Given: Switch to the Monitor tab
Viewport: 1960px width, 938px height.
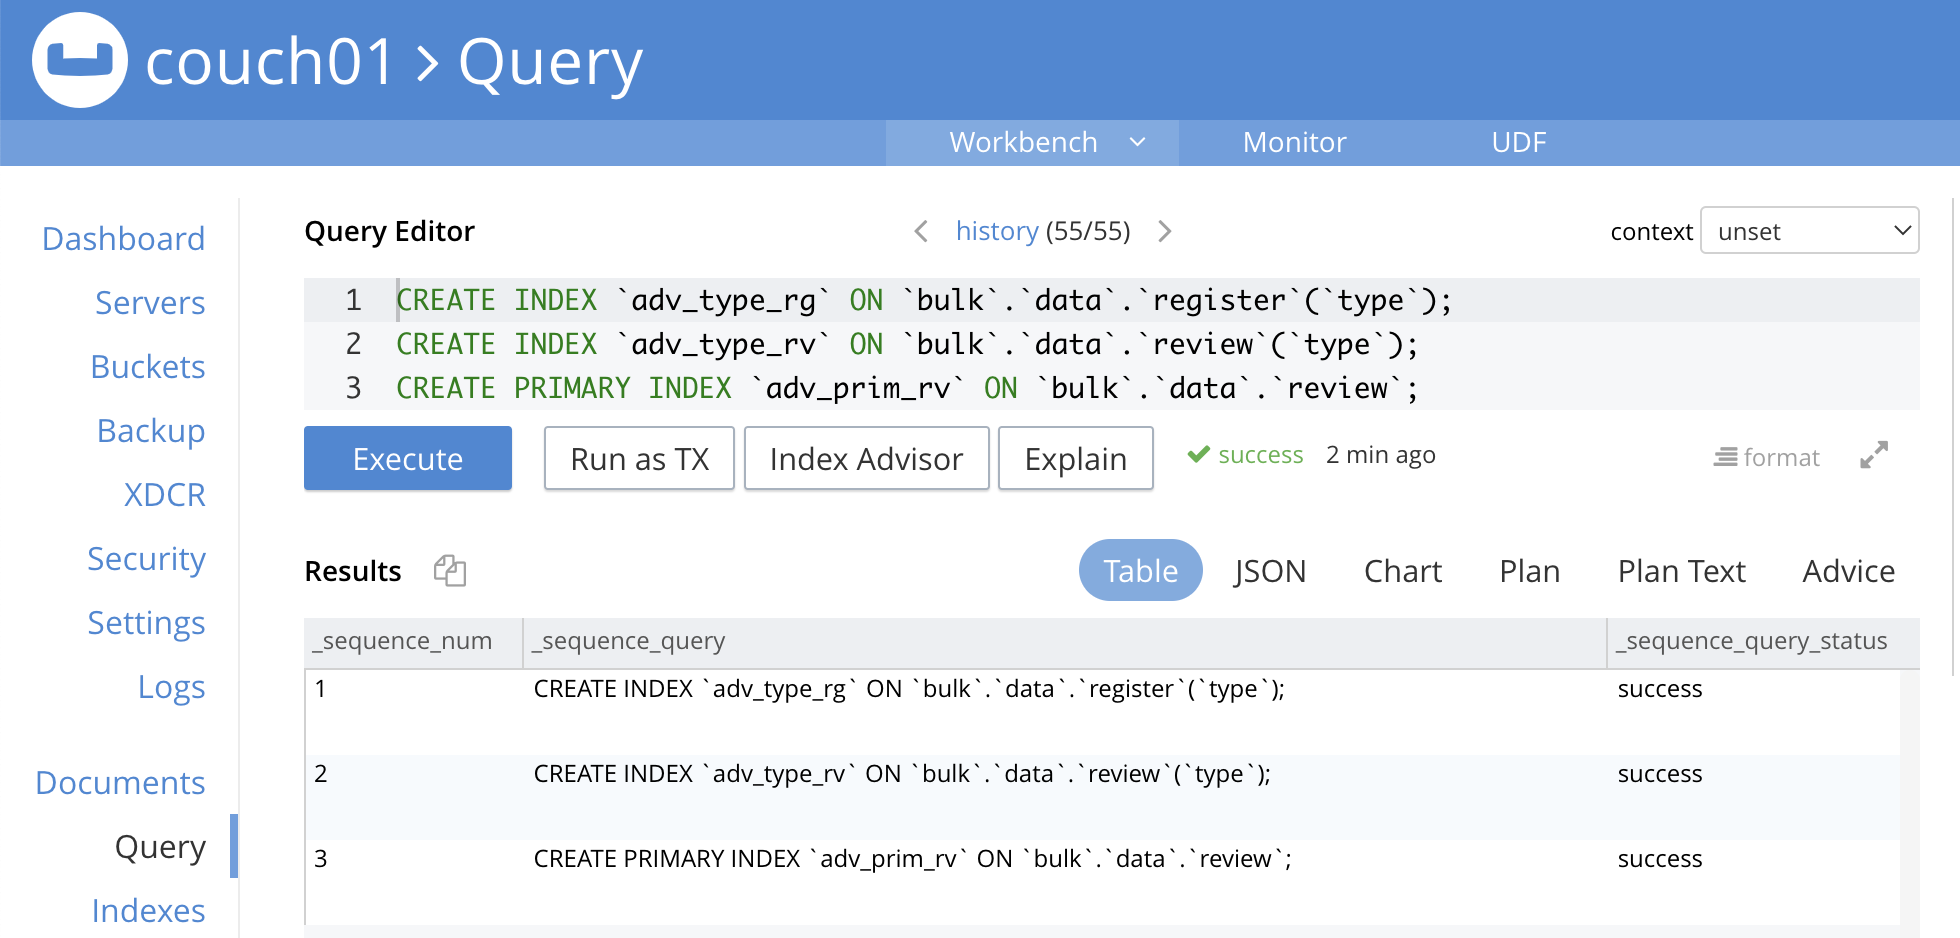Looking at the screenshot, I should [1293, 142].
